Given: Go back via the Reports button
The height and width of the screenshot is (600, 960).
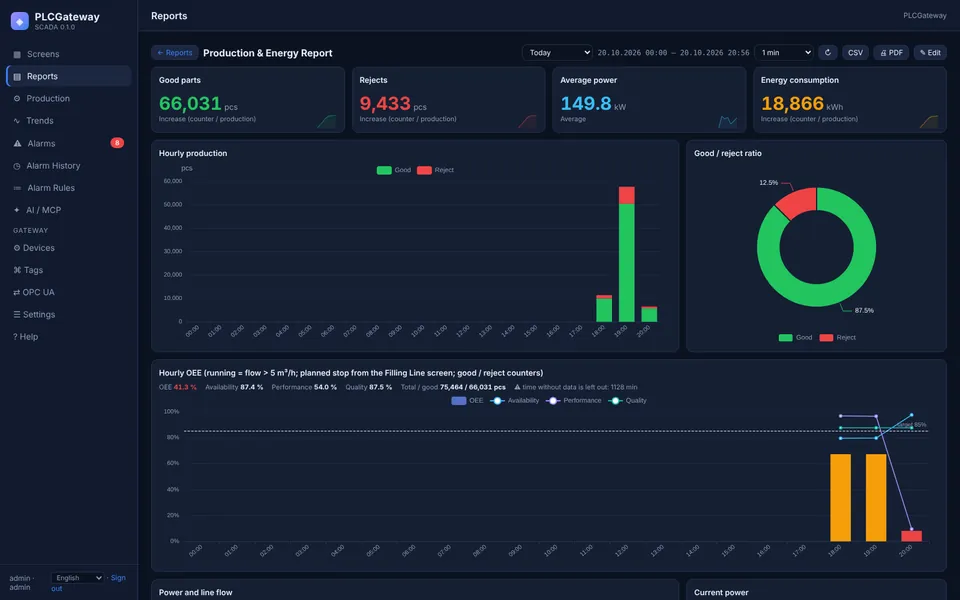Looking at the screenshot, I should [174, 53].
